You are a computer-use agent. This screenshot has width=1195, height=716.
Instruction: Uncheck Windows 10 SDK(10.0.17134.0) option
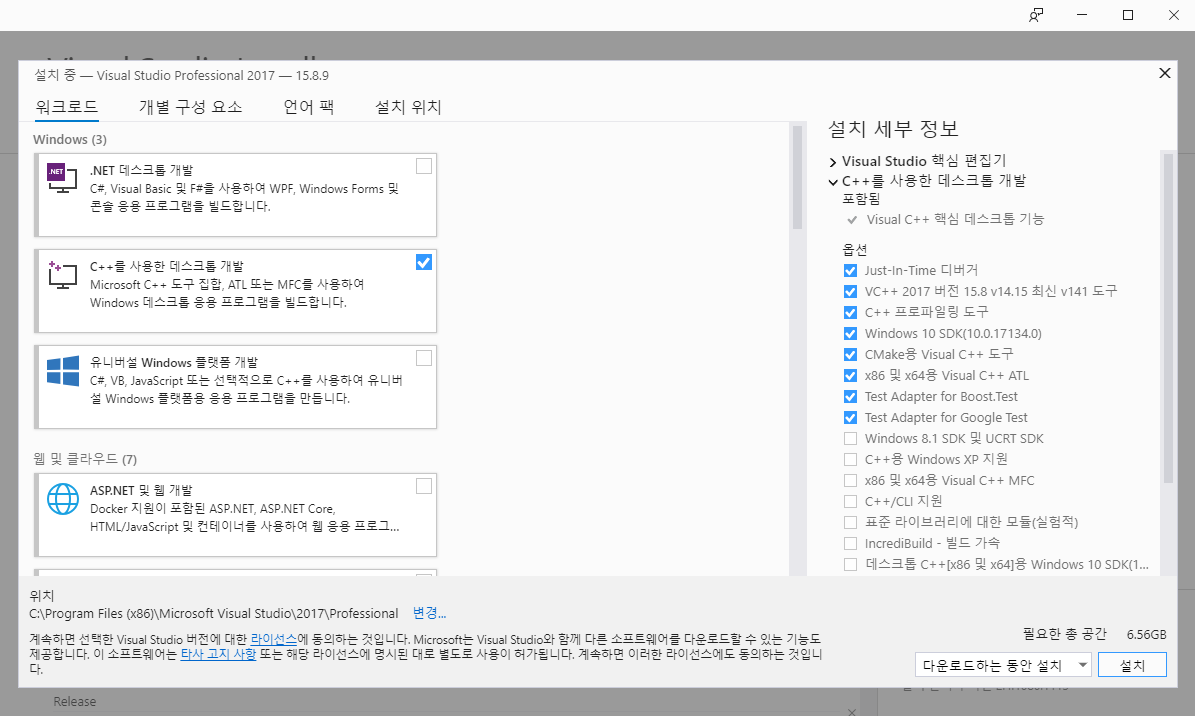[x=851, y=333]
